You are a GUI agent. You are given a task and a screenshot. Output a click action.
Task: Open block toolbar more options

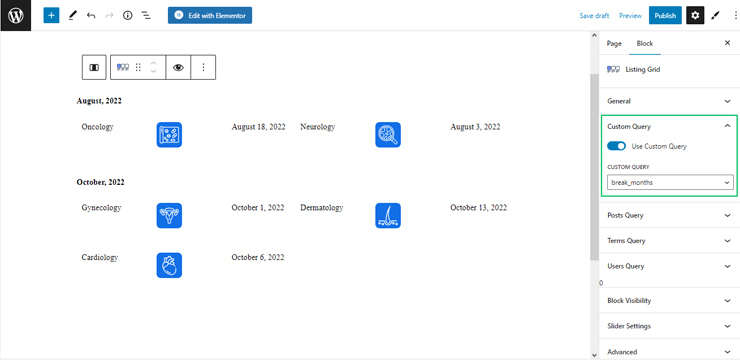point(203,67)
